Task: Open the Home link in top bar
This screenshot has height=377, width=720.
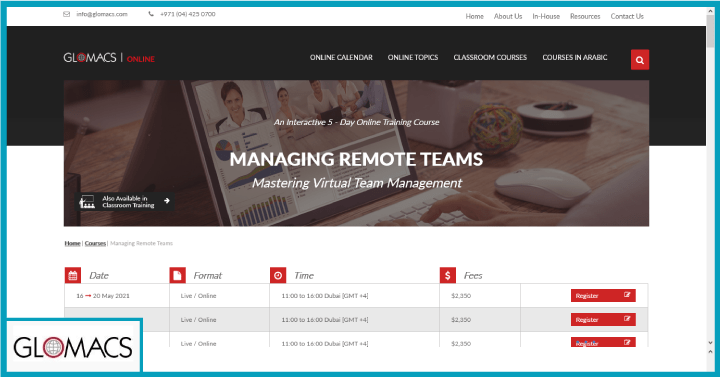Action: (x=474, y=16)
